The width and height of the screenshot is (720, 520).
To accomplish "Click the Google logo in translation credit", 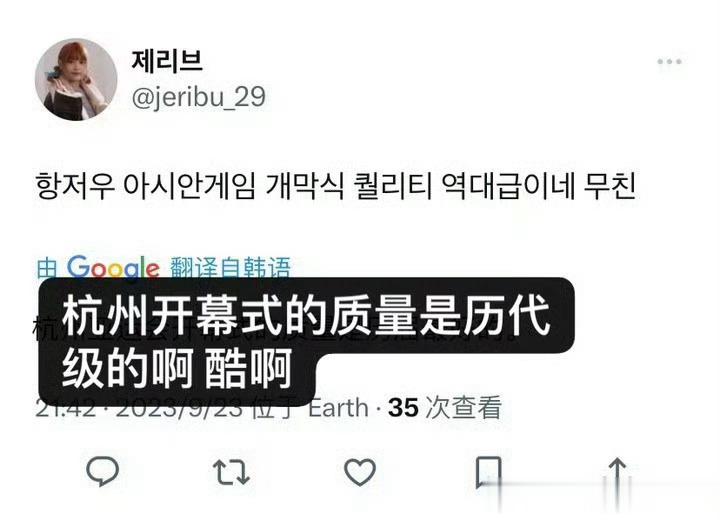I will pos(113,267).
